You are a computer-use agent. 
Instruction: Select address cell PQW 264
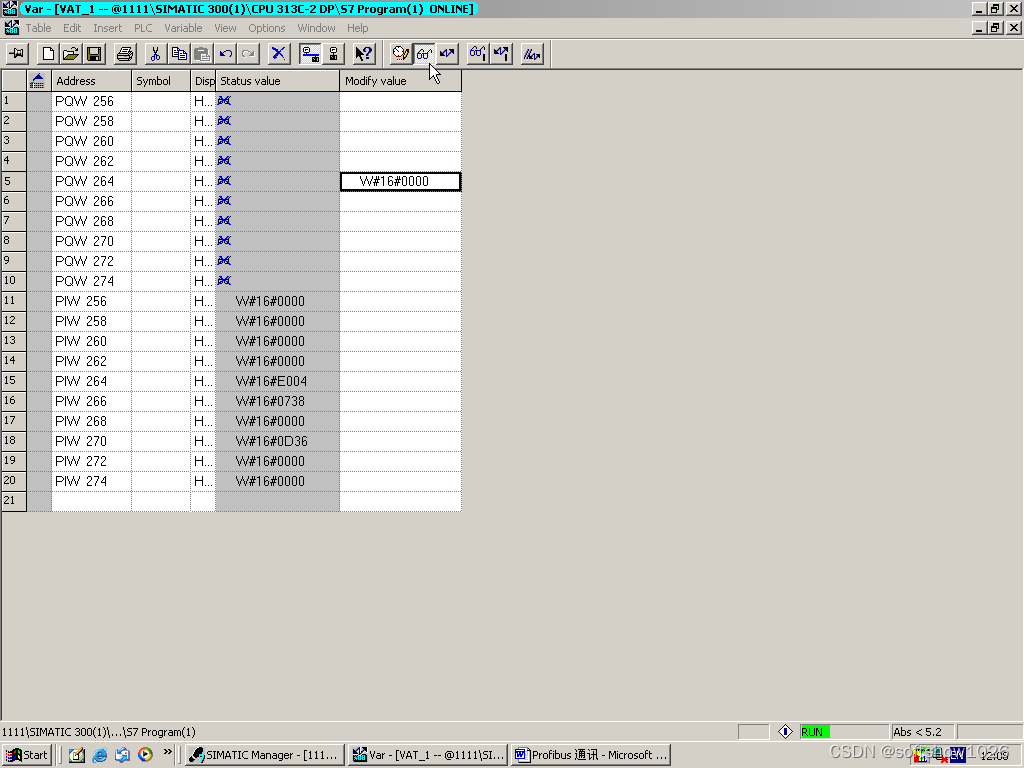91,181
